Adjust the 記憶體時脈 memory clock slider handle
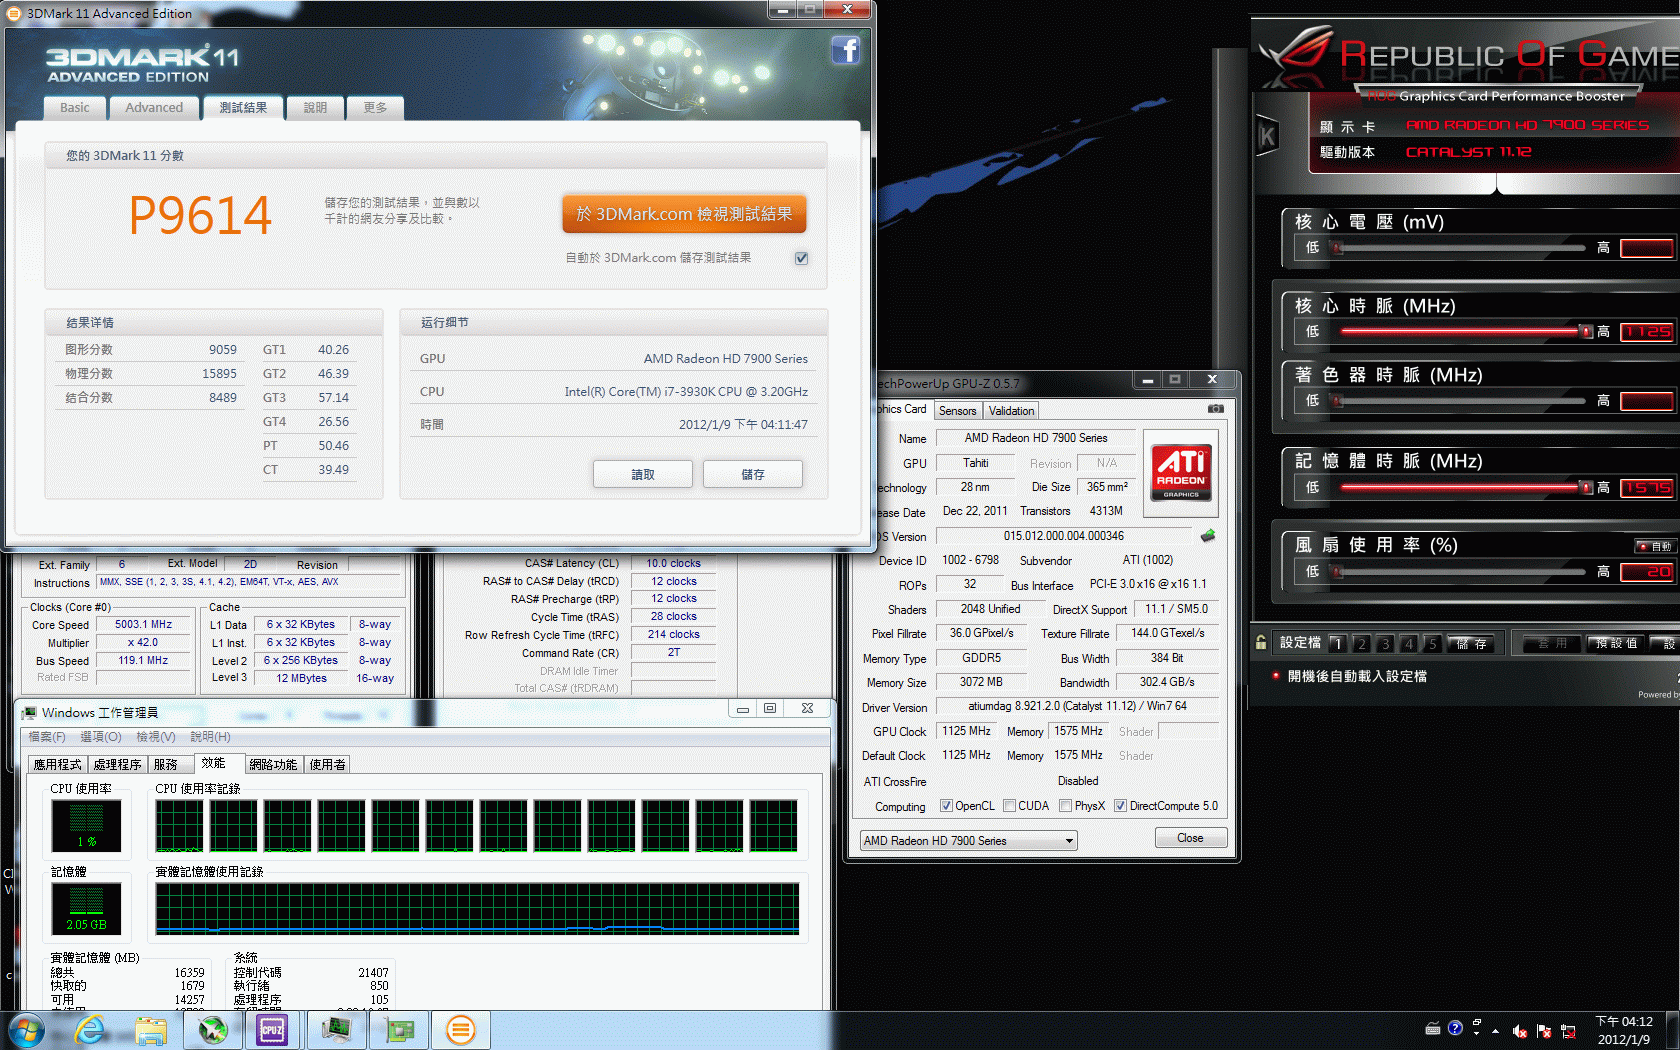The width and height of the screenshot is (1680, 1050). 1585,488
